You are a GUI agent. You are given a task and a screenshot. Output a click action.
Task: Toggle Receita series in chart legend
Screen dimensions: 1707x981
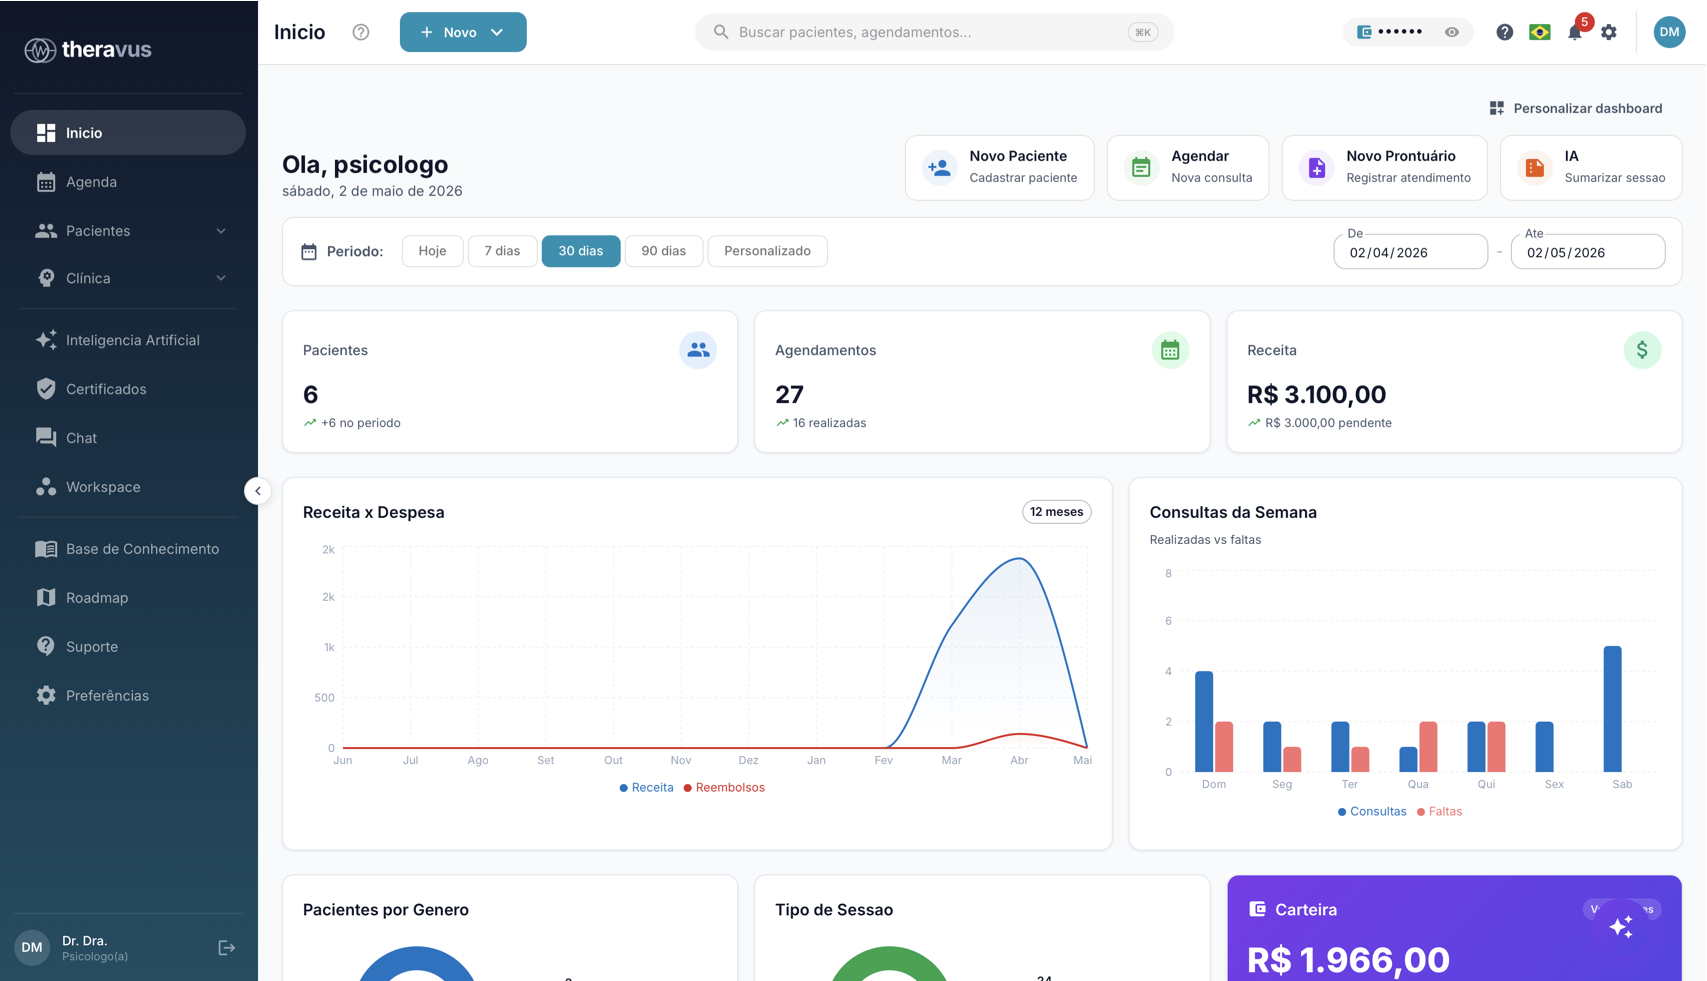point(646,788)
